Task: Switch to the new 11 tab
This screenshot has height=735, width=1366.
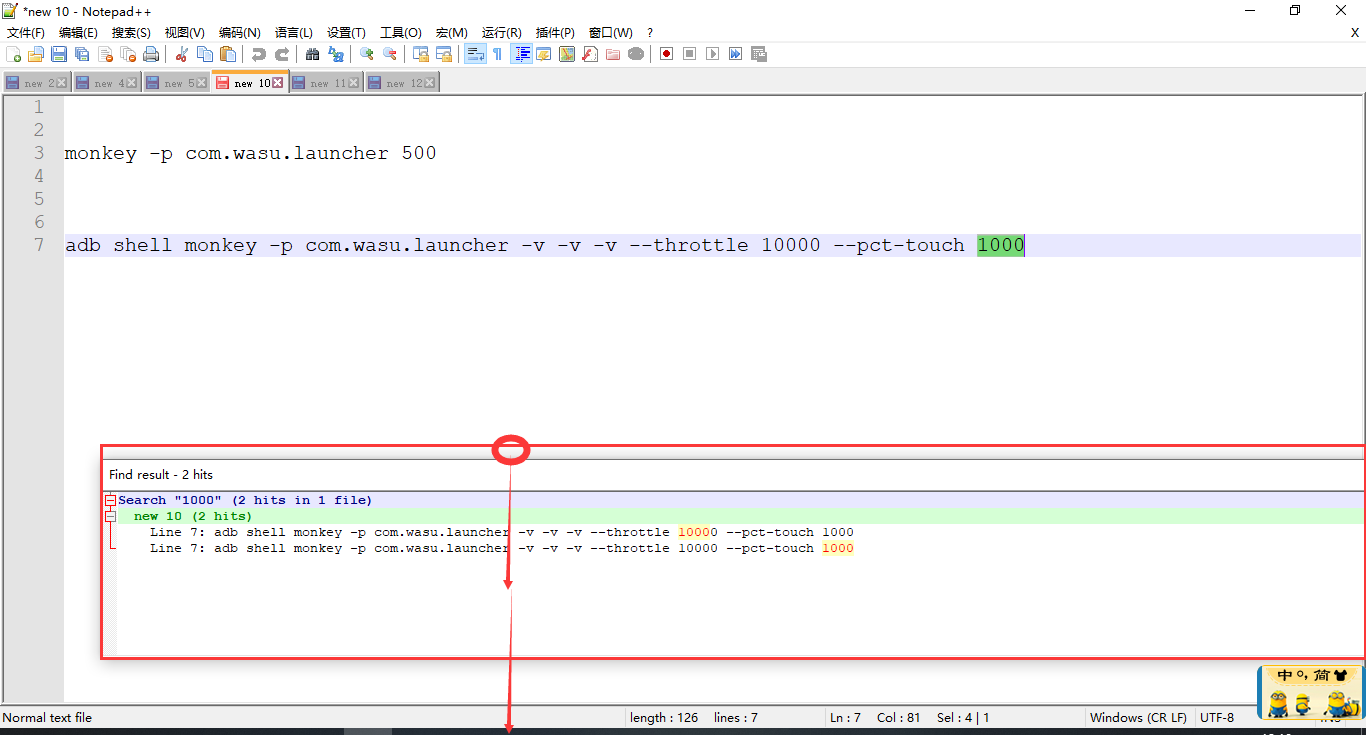Action: (x=320, y=82)
